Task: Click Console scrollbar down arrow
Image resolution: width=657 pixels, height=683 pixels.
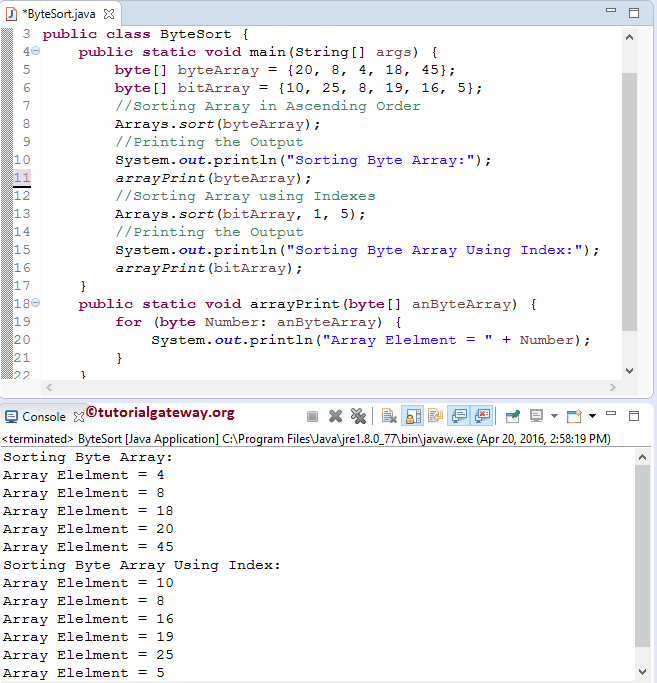Action: 642,671
